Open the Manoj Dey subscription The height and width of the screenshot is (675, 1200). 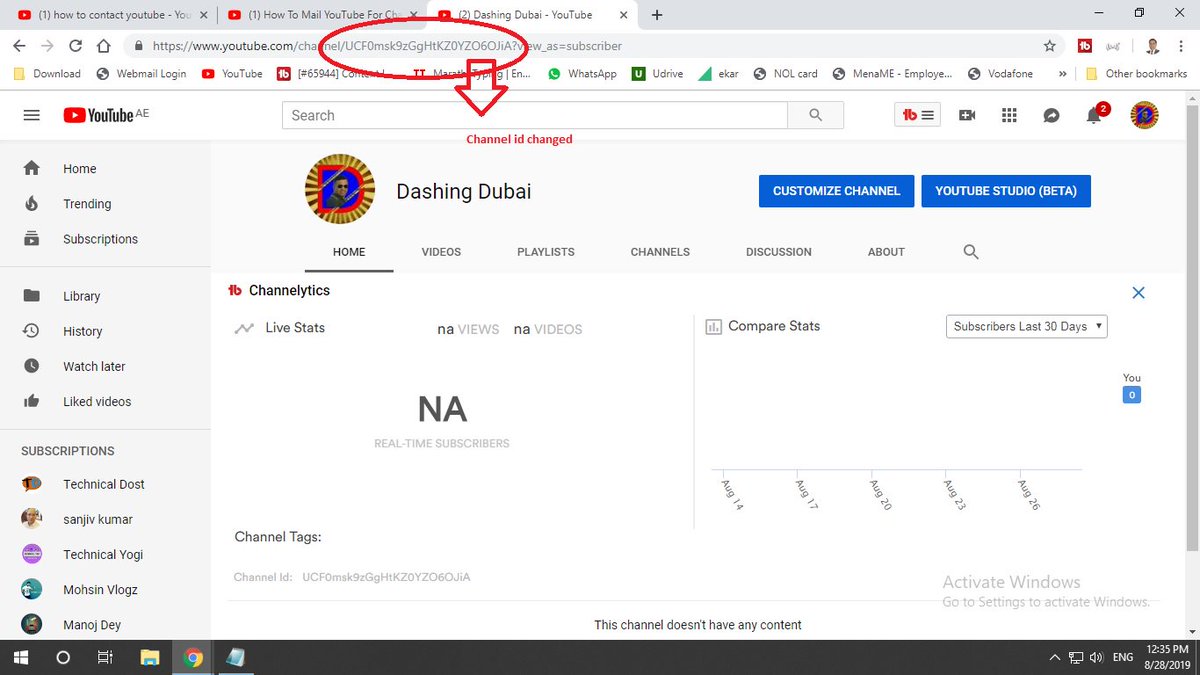tap(105, 624)
